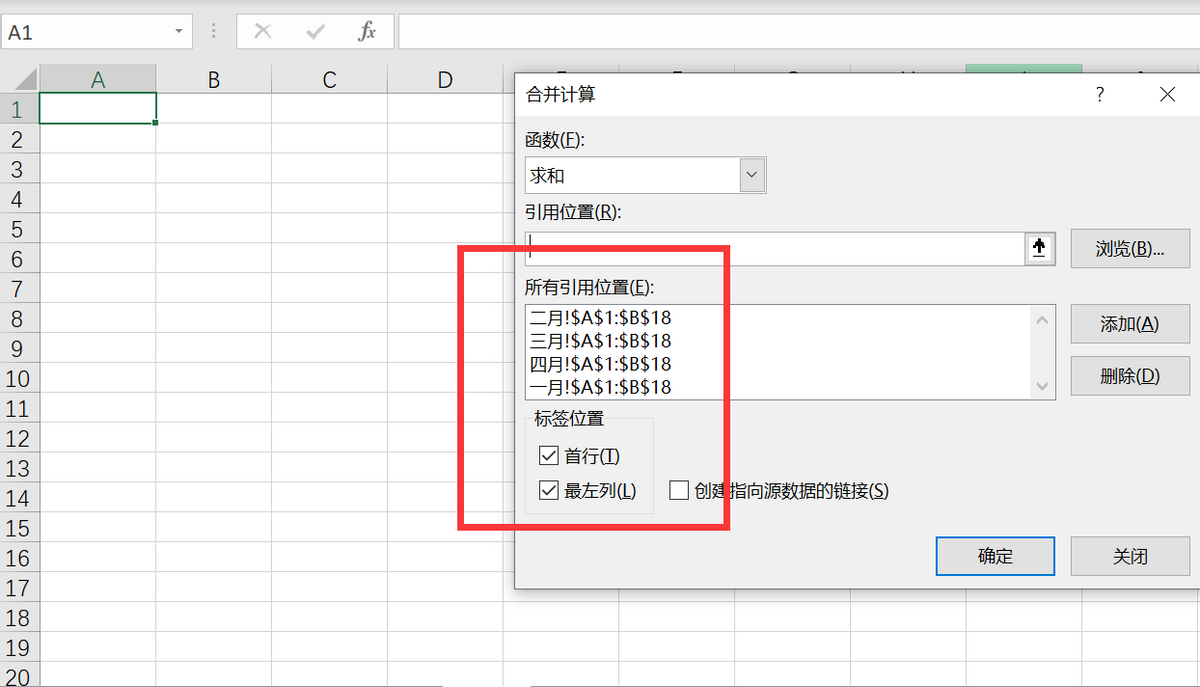Open the 函数 dropdown showing 求和

pos(752,175)
